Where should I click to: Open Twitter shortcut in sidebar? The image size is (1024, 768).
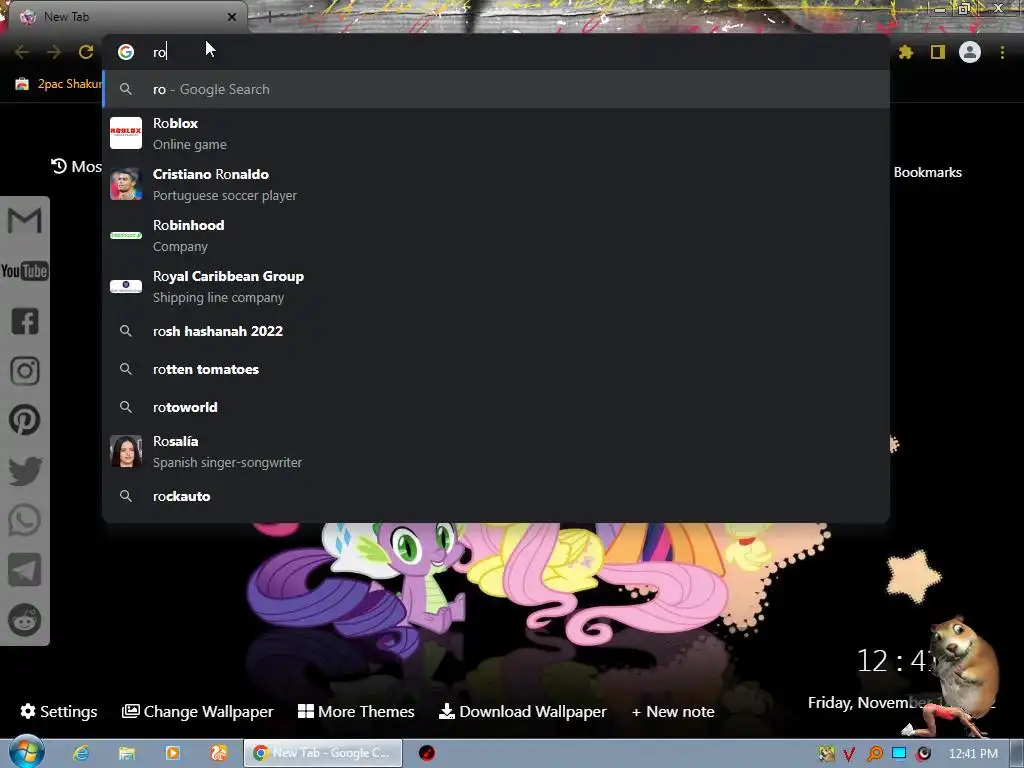tap(25, 471)
